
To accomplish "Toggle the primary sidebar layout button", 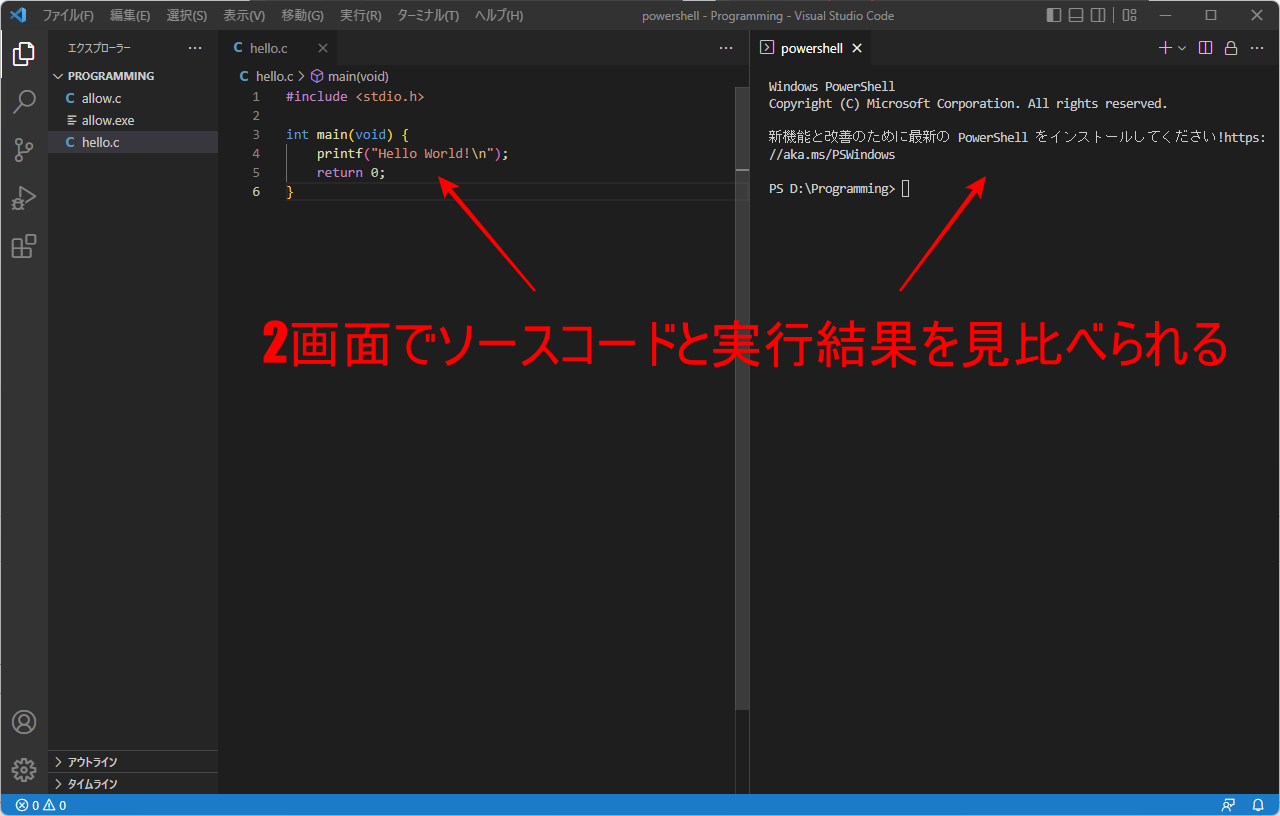I will [x=1054, y=15].
